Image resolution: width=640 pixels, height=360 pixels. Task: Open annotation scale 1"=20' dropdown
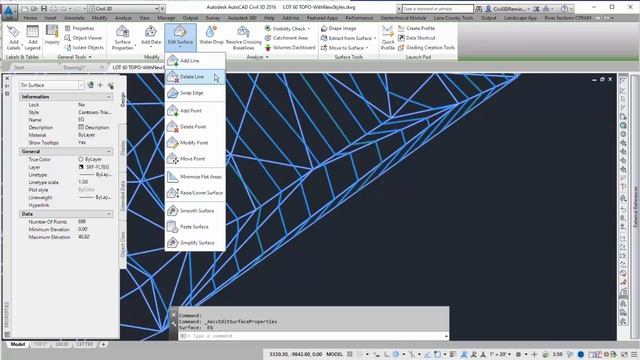500,354
